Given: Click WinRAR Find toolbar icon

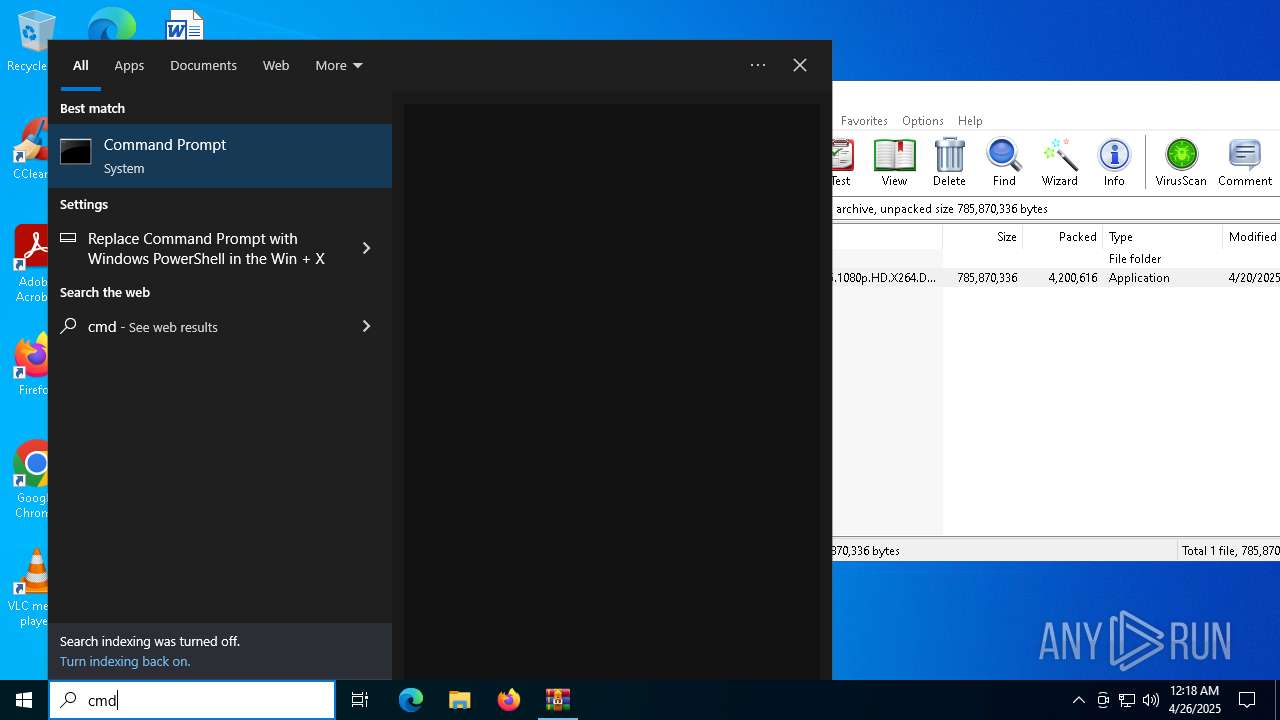Looking at the screenshot, I should tap(1004, 163).
